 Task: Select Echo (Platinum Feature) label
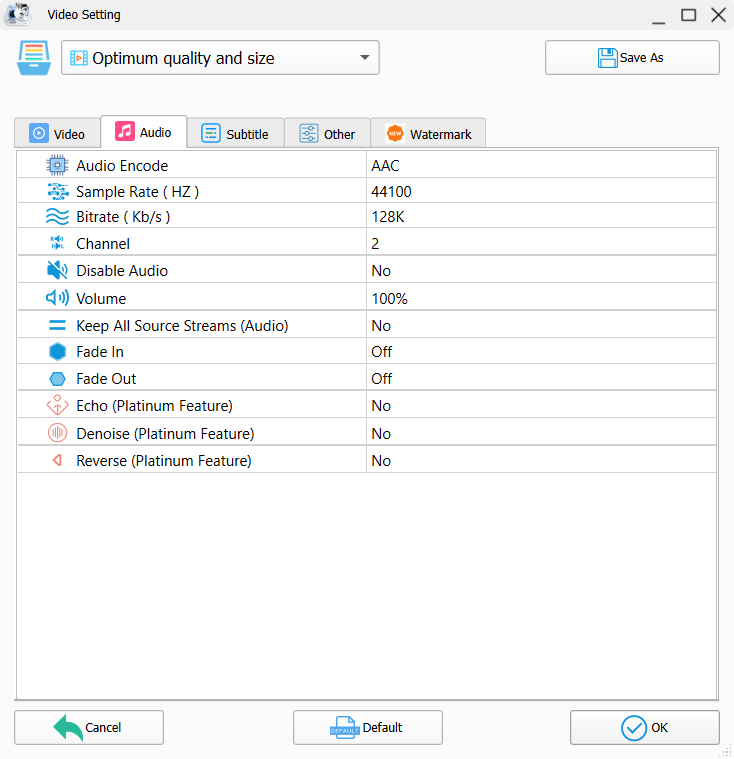pyautogui.click(x=154, y=406)
